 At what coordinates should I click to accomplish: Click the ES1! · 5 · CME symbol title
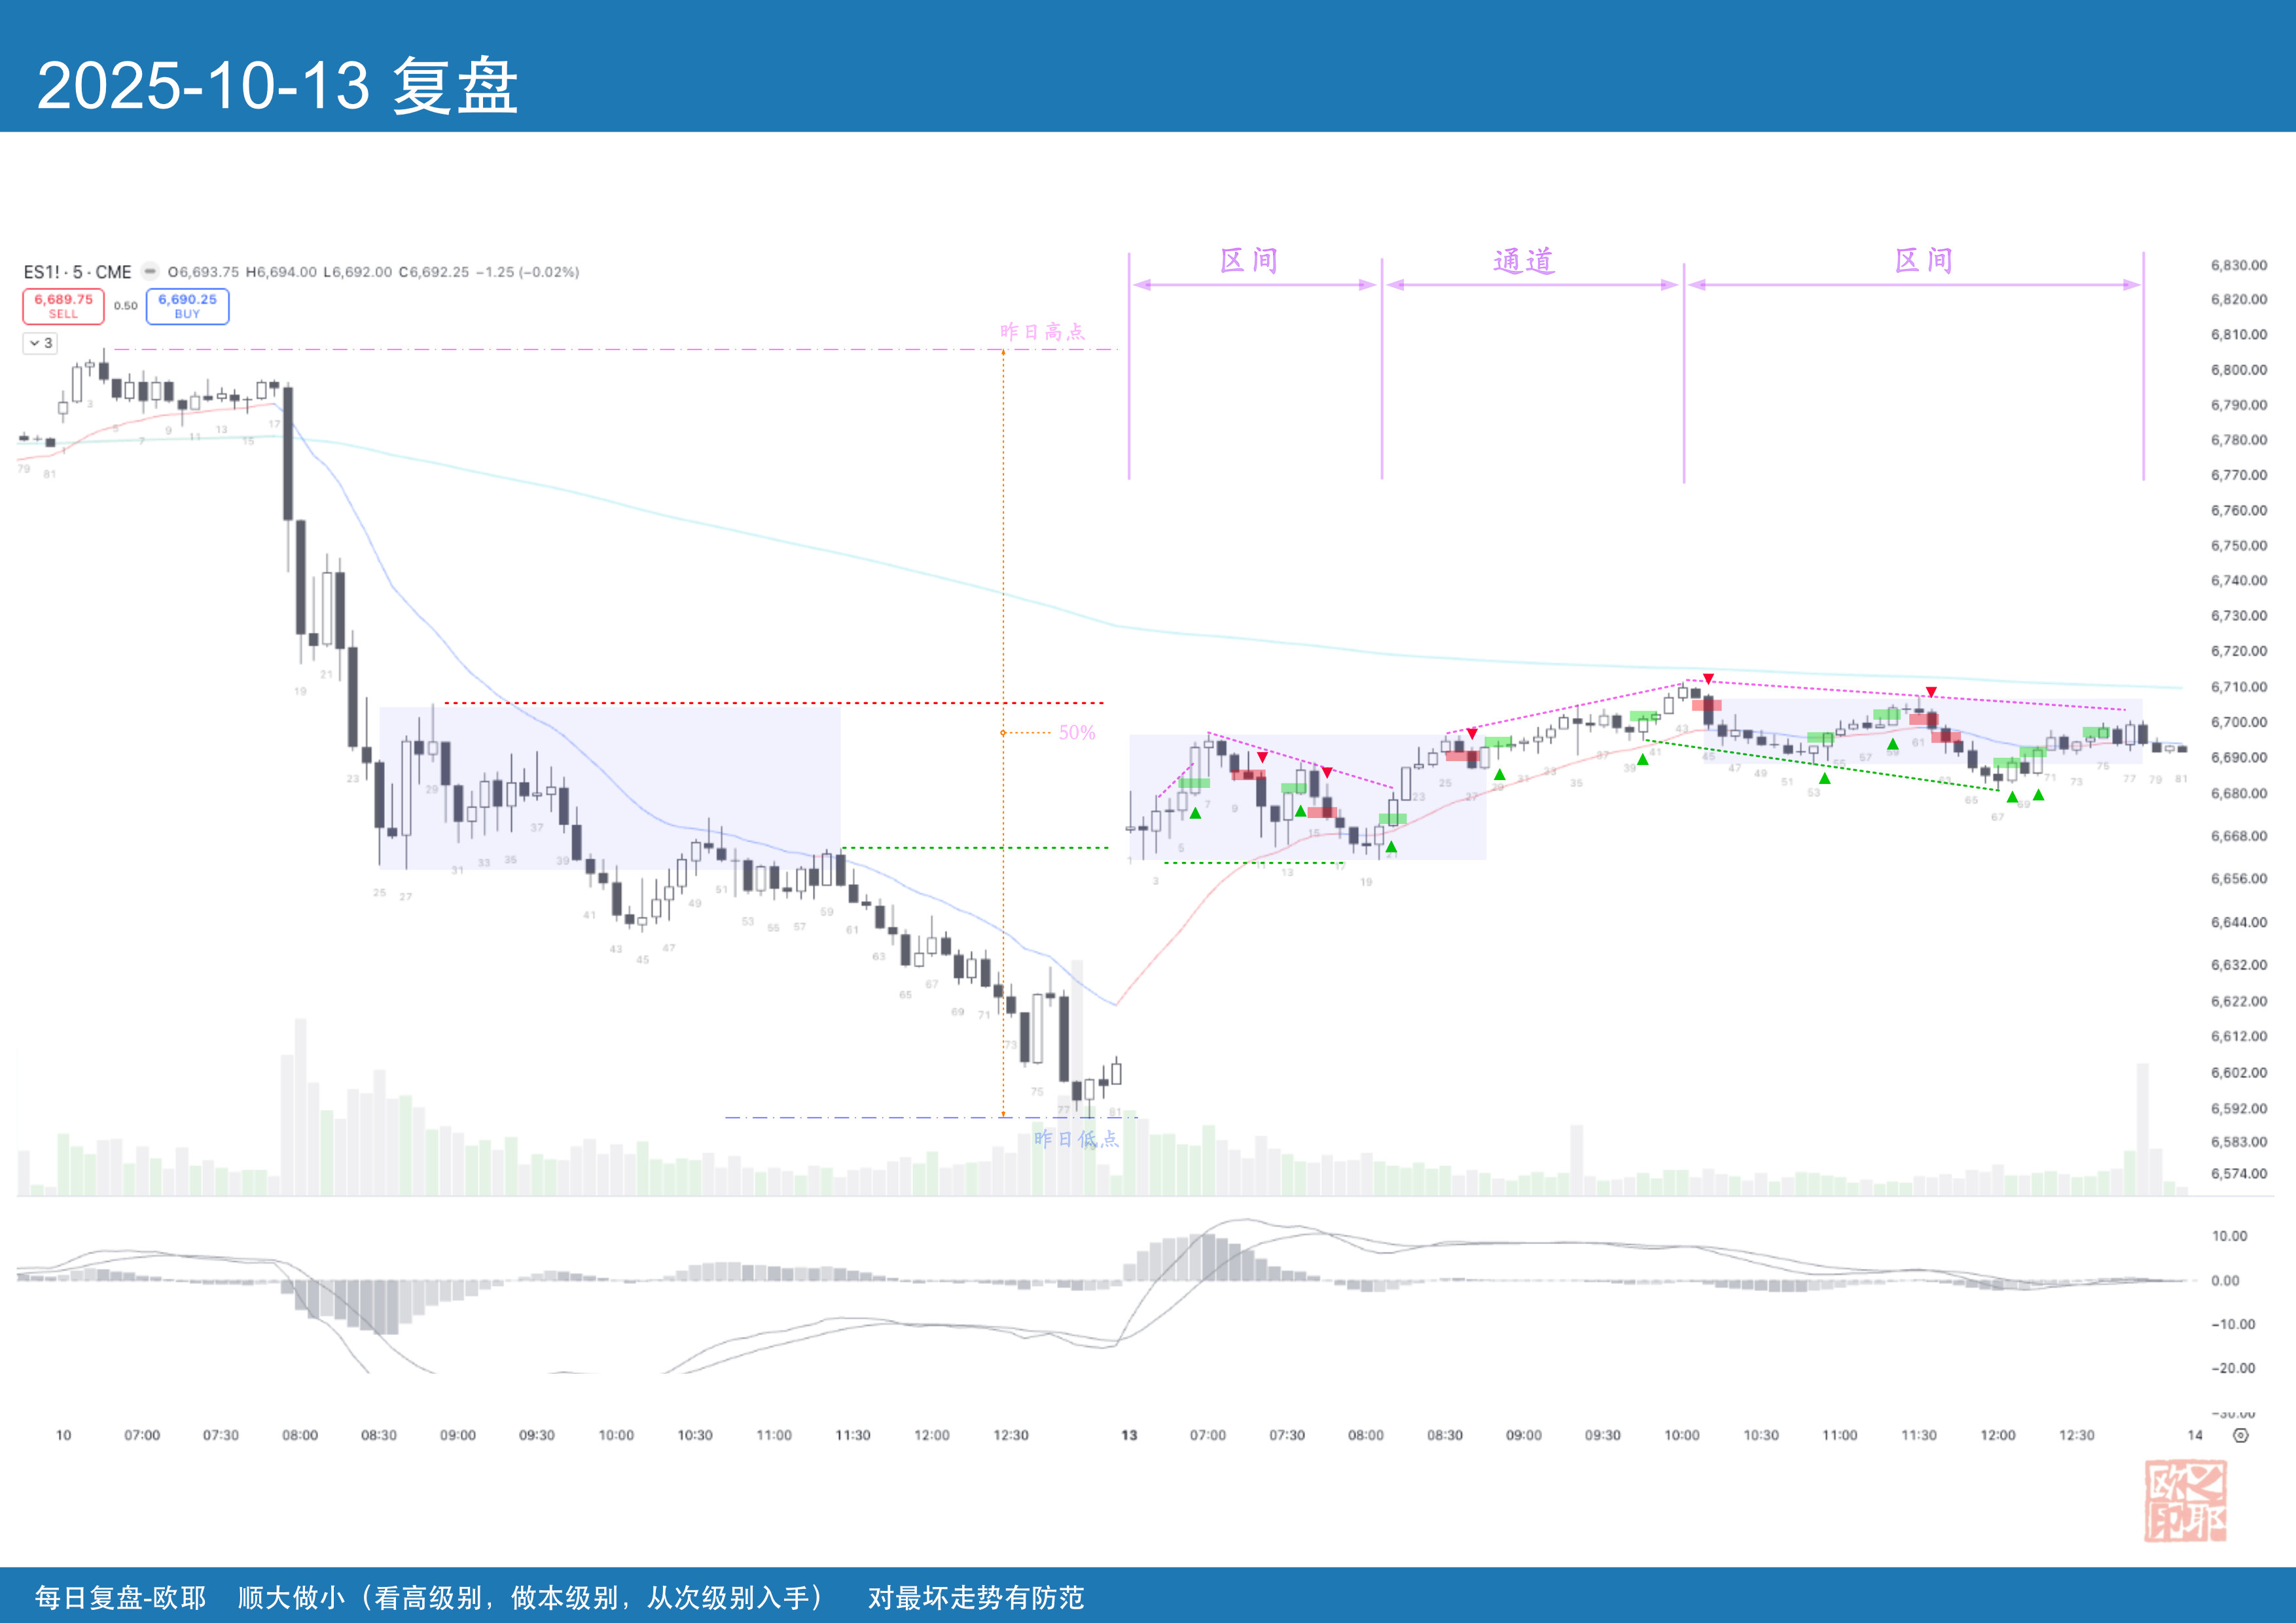[x=78, y=272]
